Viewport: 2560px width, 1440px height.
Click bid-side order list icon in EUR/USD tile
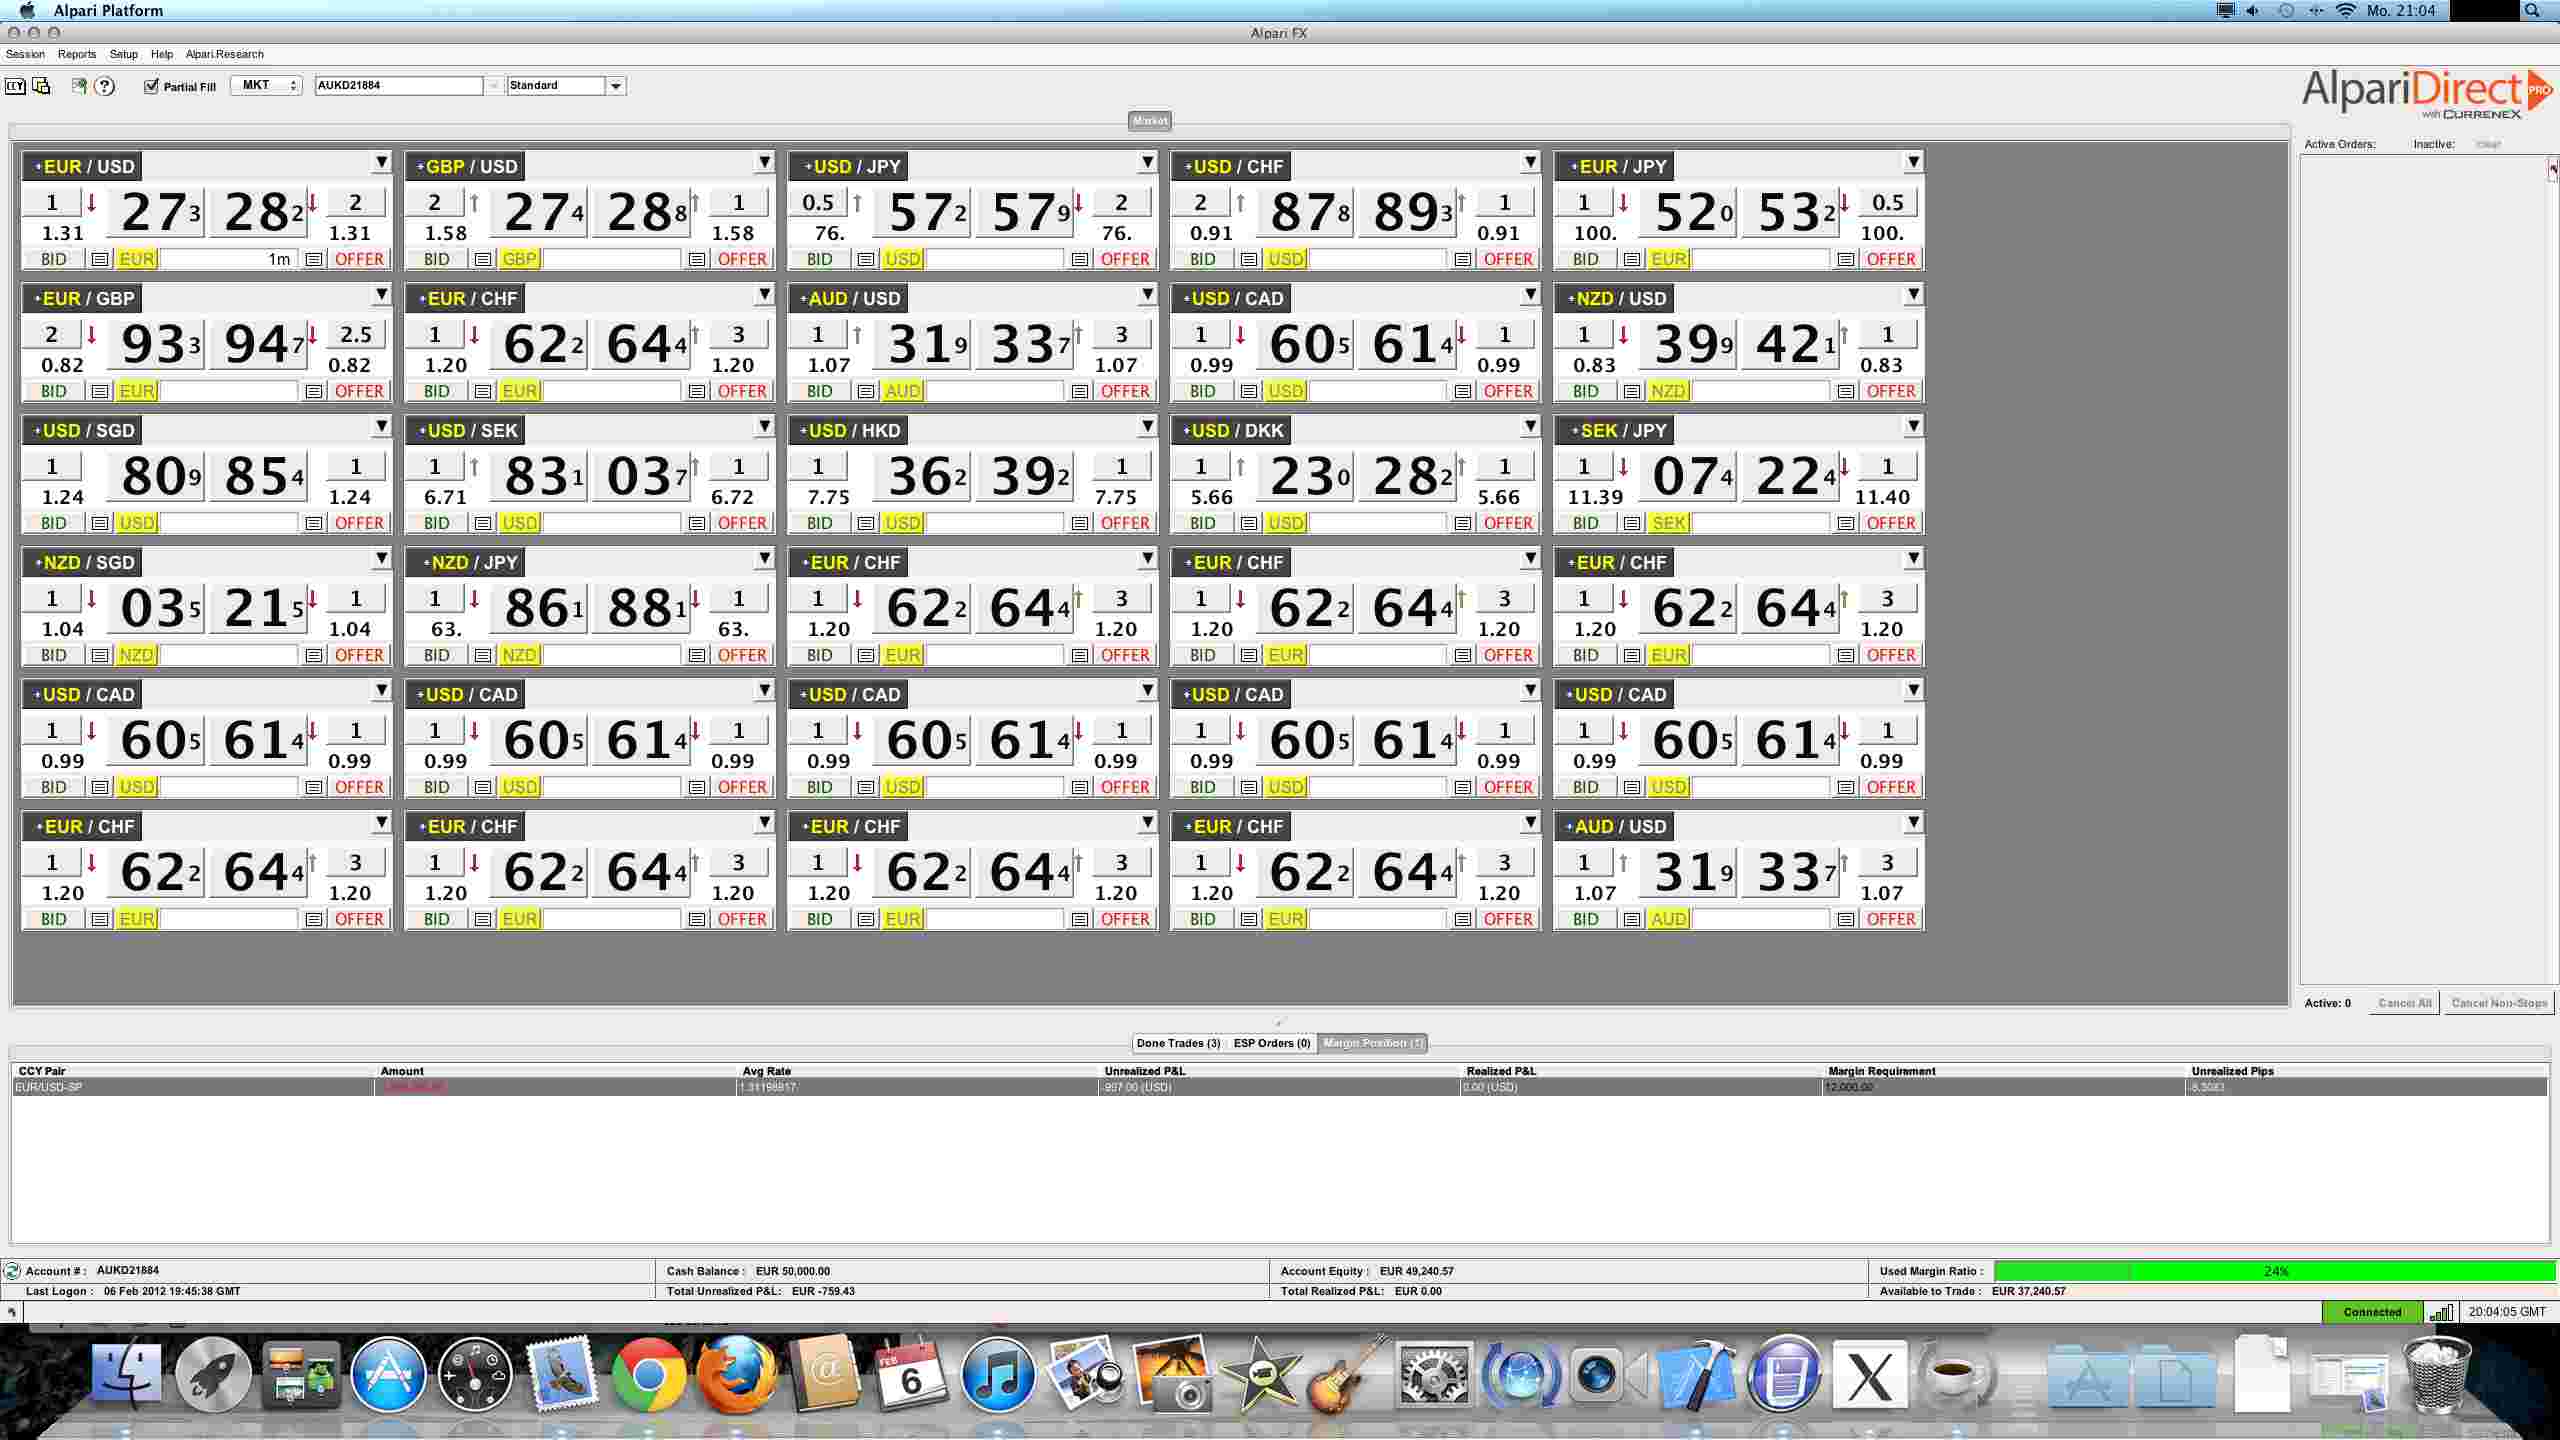click(x=100, y=259)
